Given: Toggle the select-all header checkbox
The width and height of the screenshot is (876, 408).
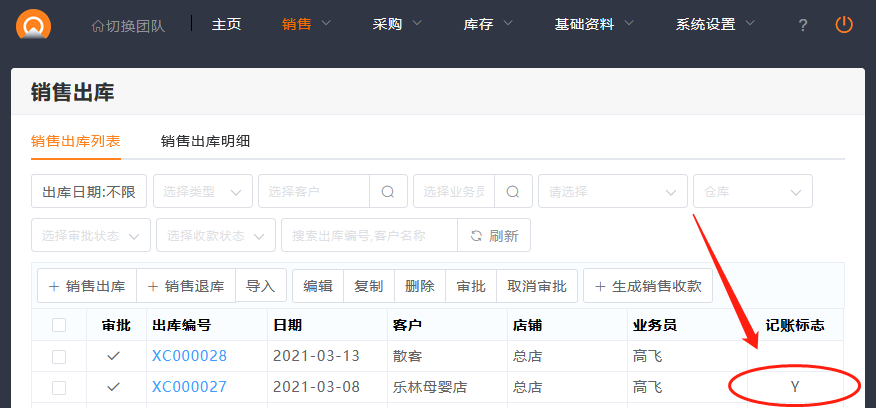Looking at the screenshot, I should coord(59,325).
